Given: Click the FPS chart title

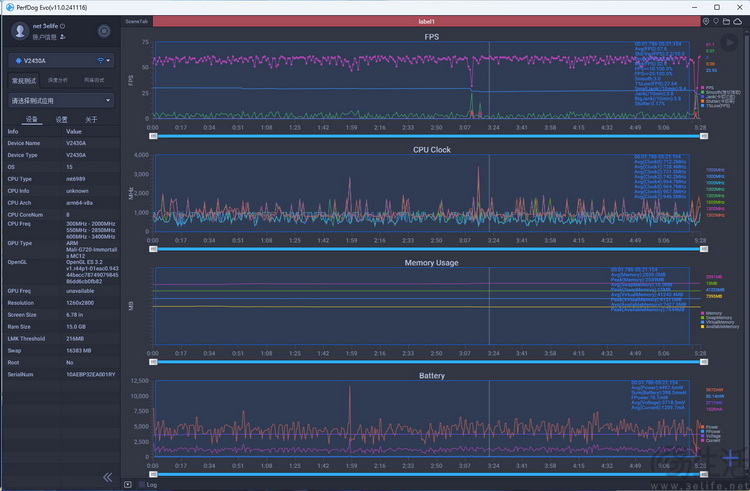Looking at the screenshot, I should point(431,37).
